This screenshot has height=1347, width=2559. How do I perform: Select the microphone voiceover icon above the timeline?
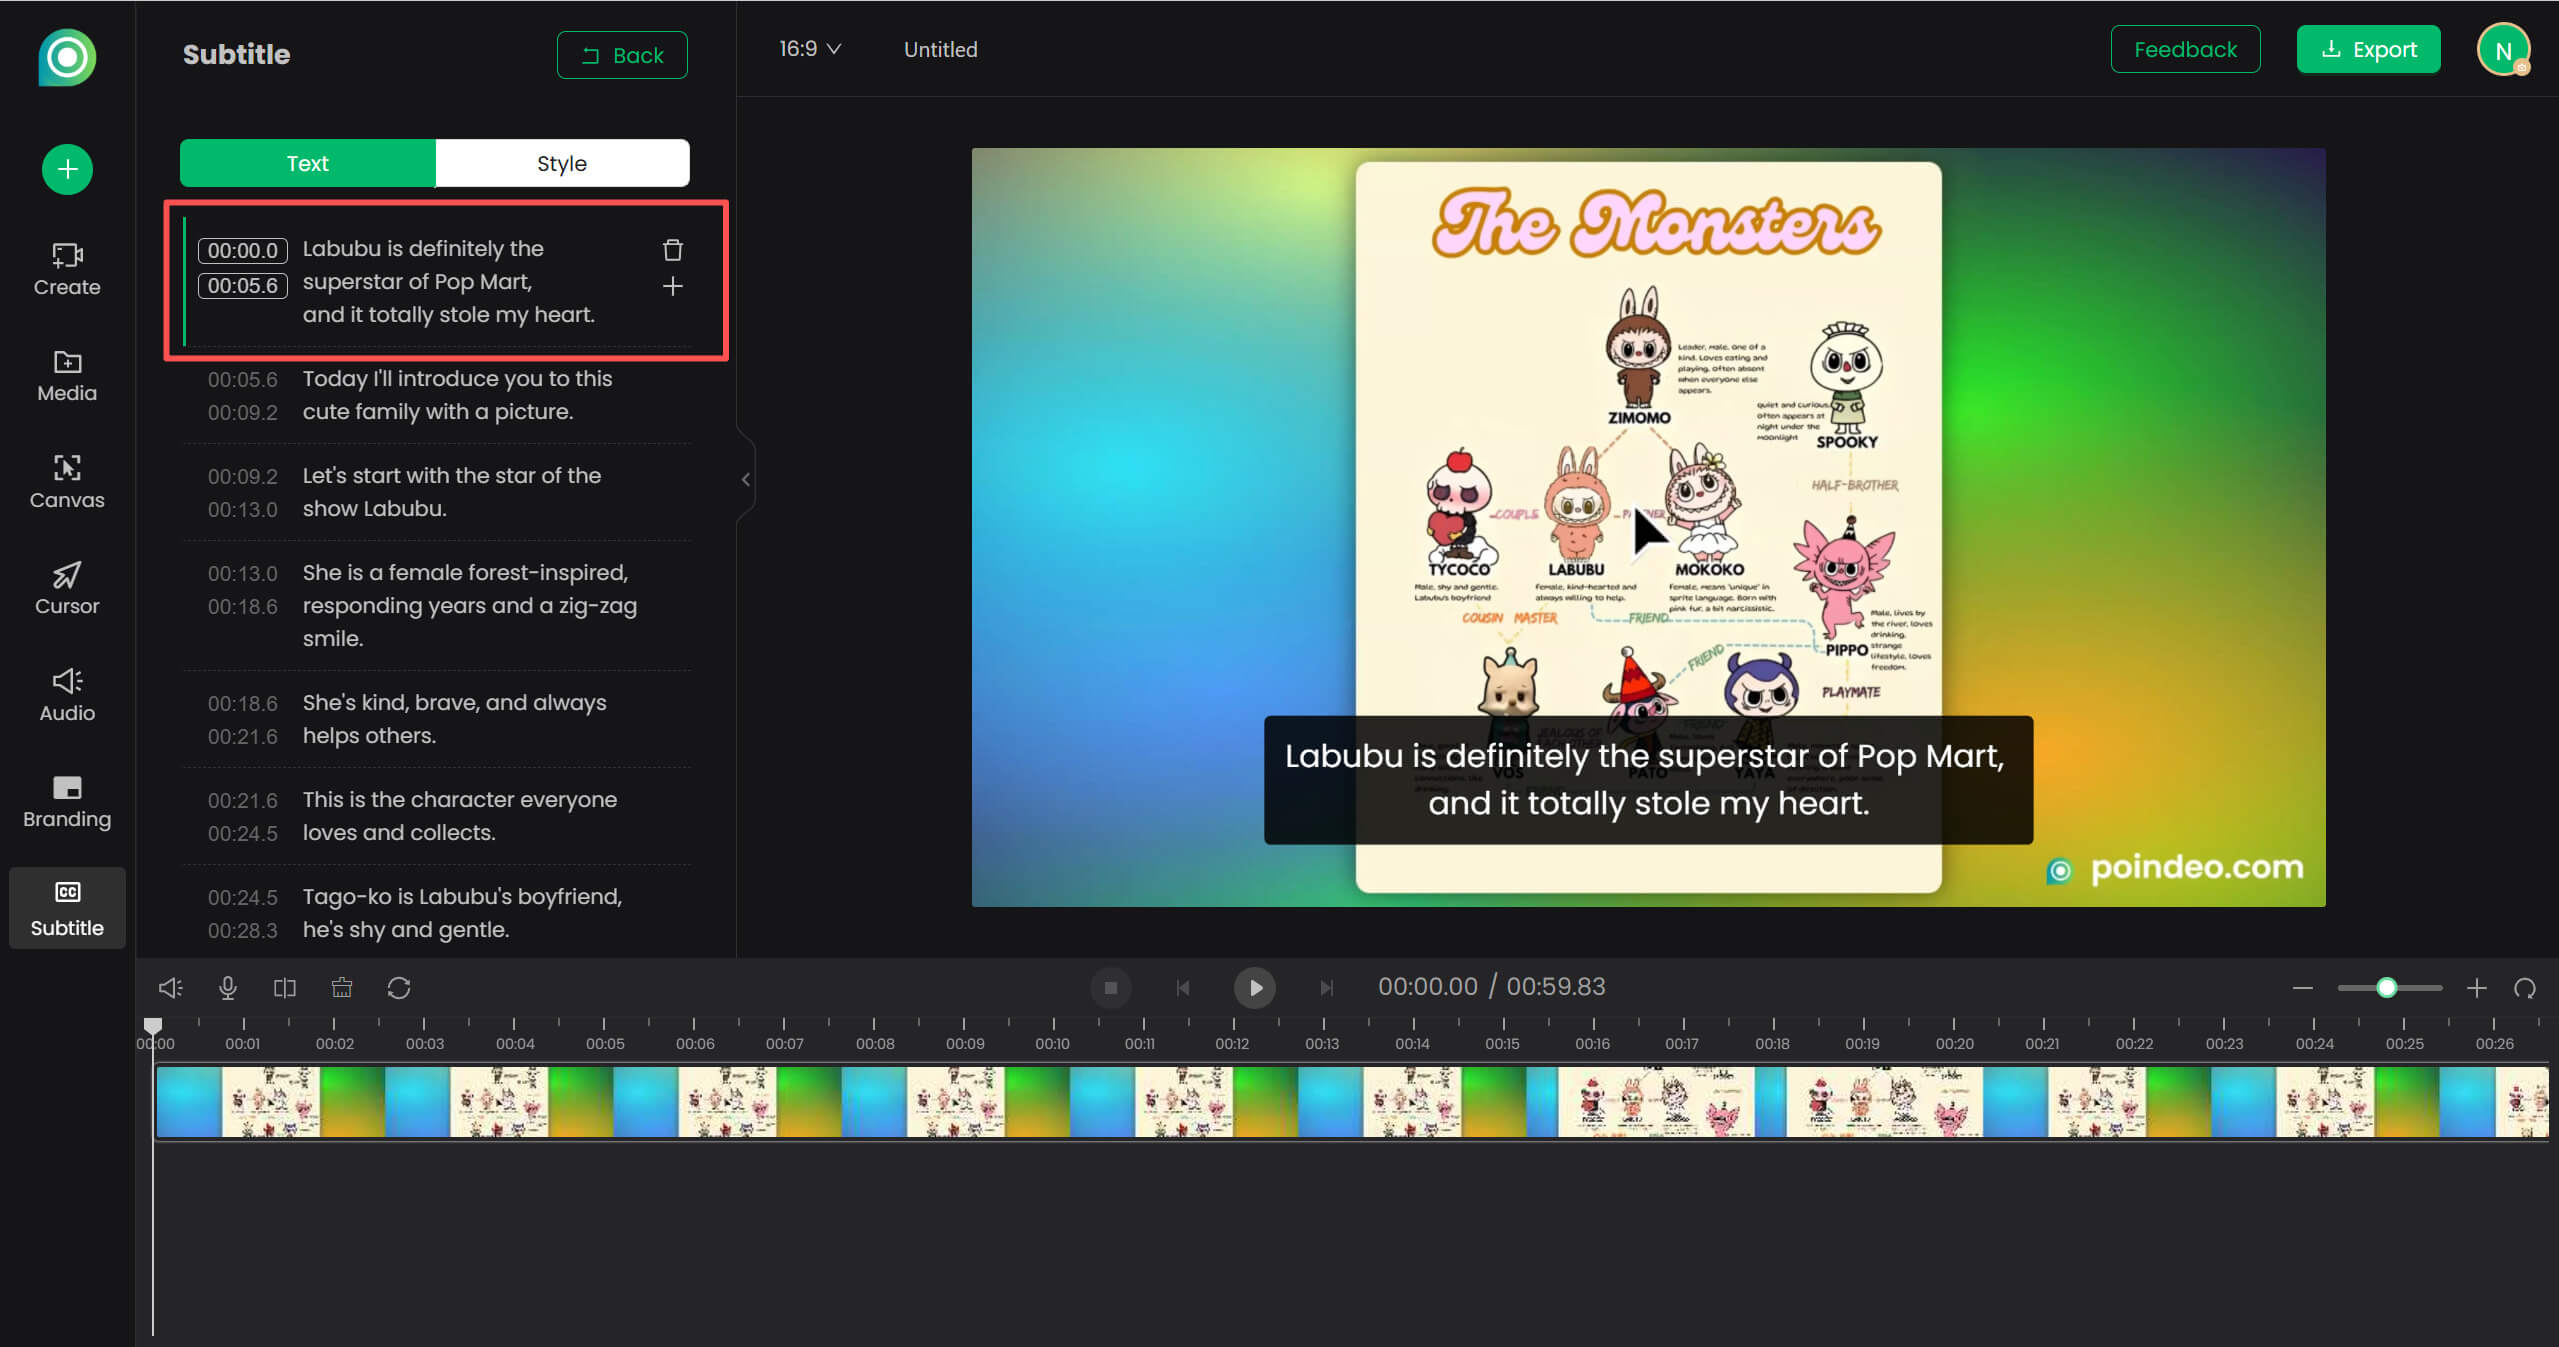click(227, 987)
